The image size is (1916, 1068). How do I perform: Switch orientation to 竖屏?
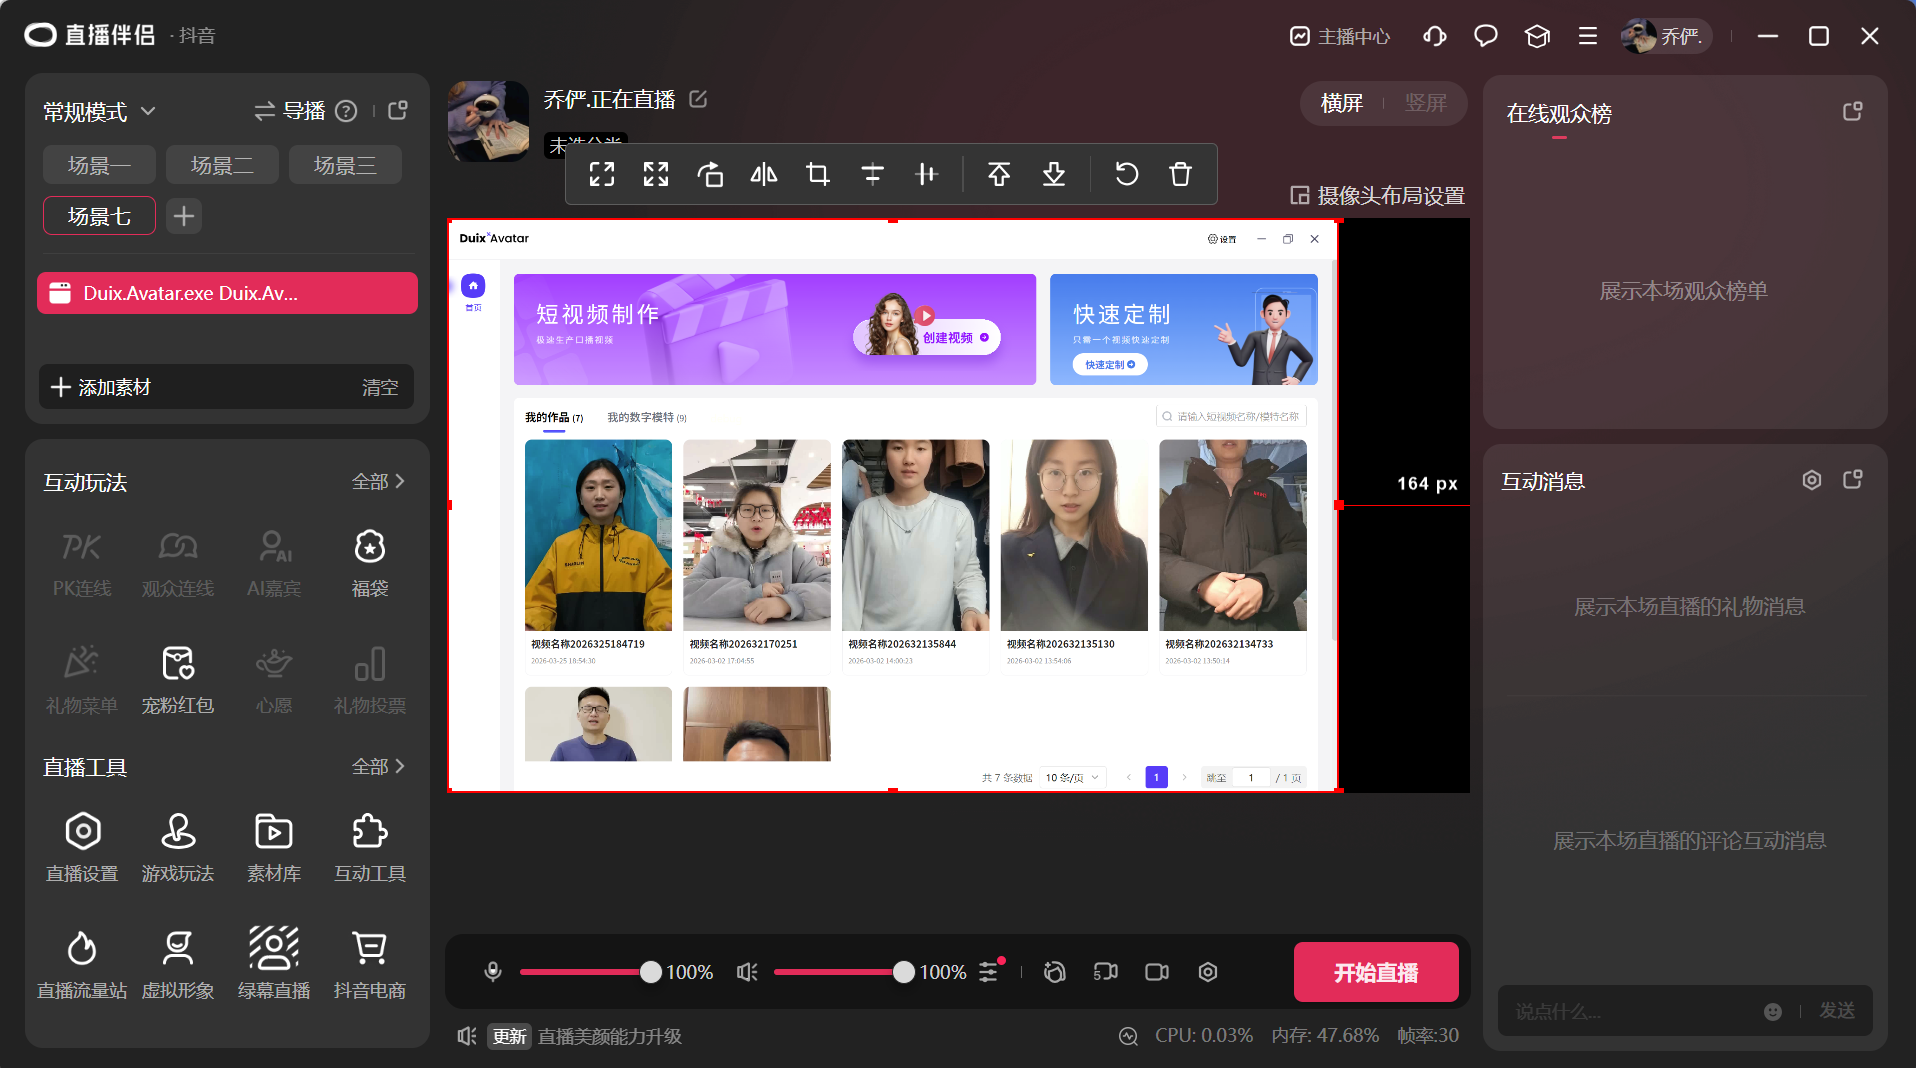1425,103
